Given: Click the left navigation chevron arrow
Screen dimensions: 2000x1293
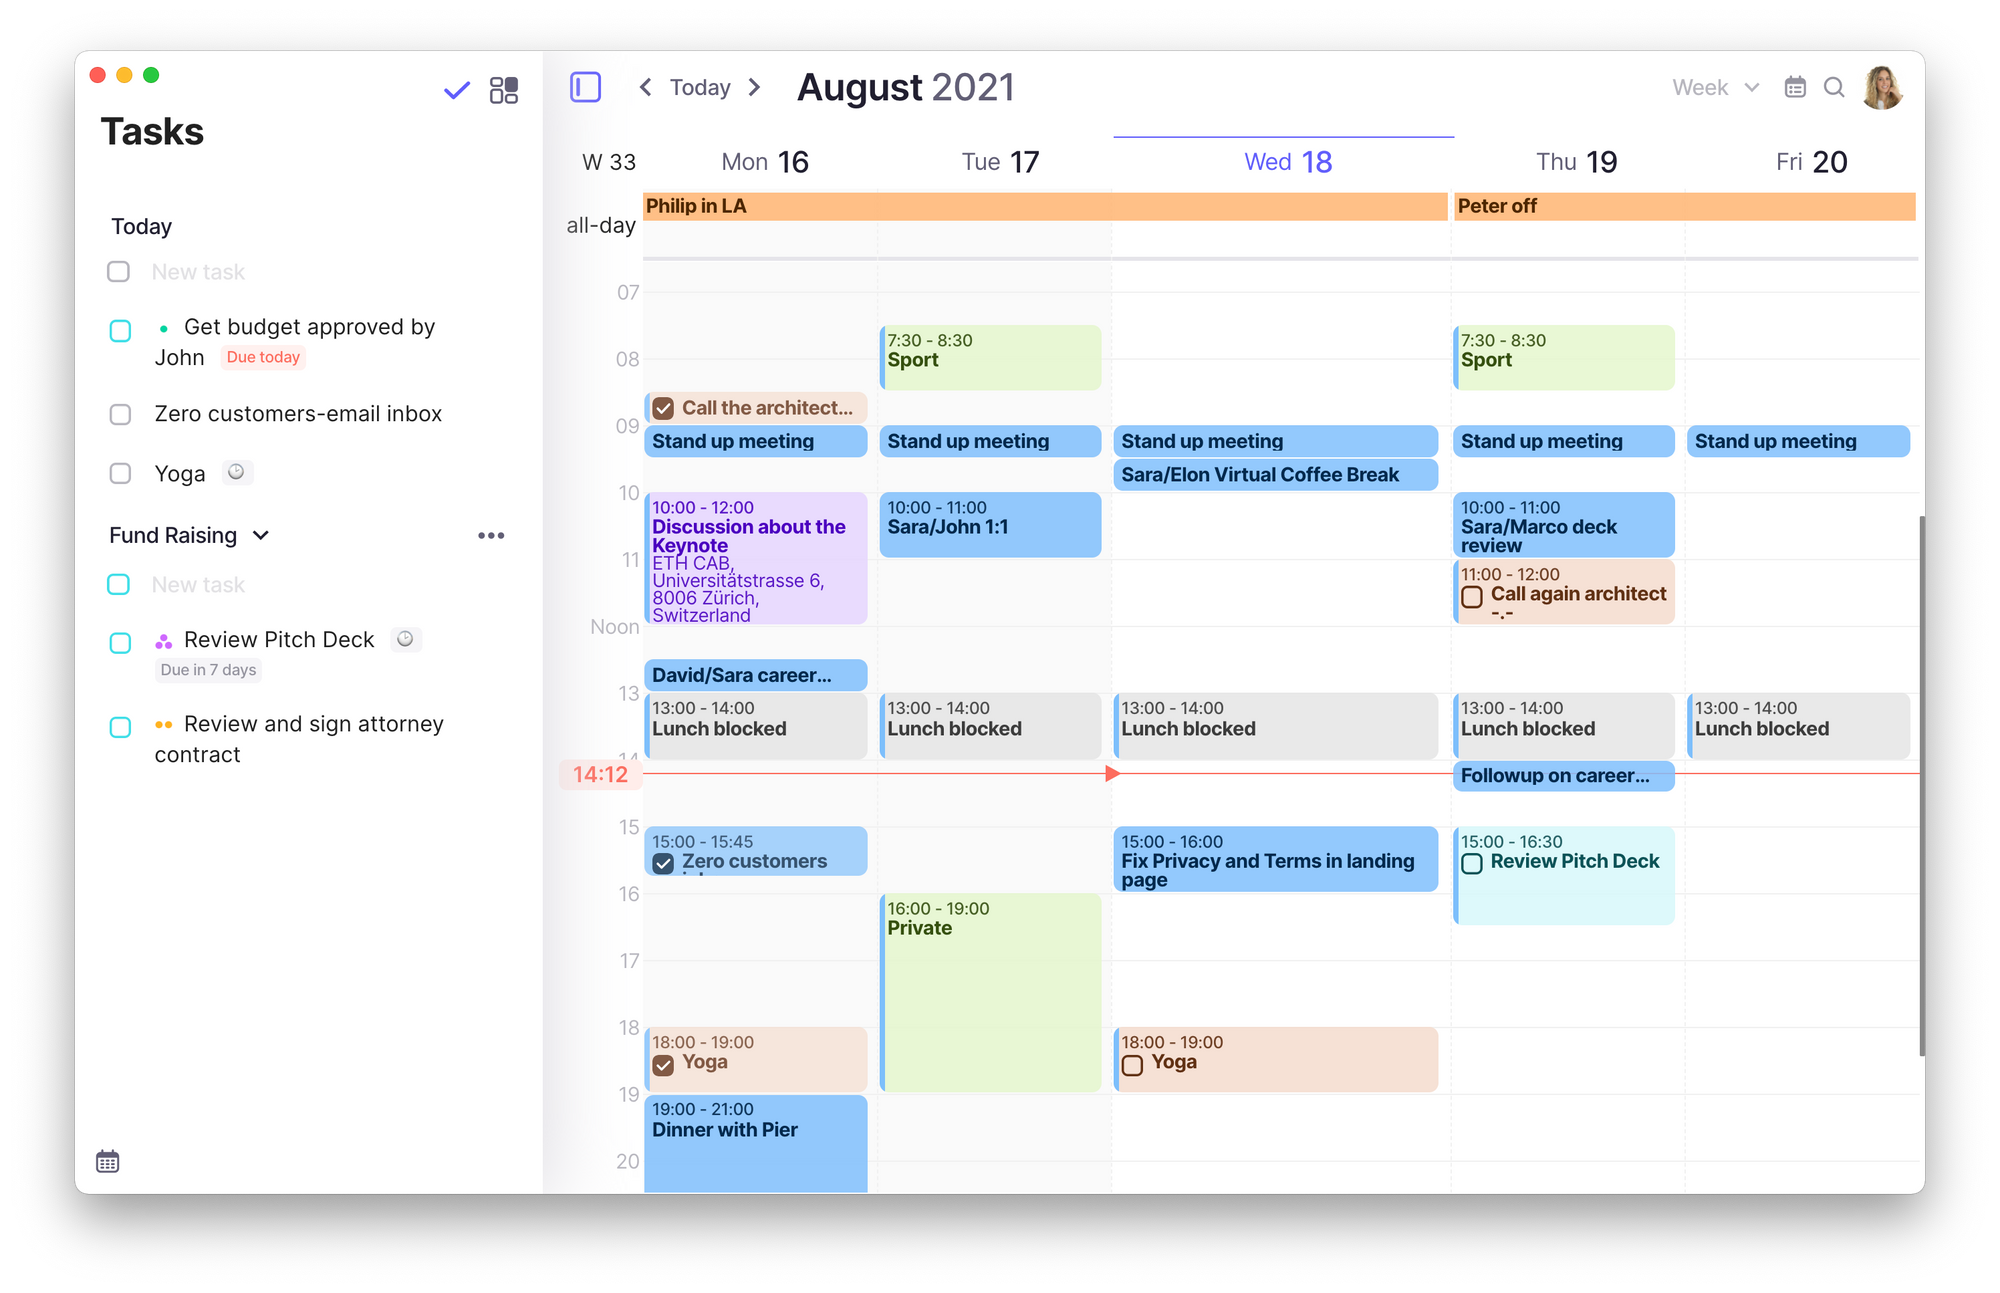Looking at the screenshot, I should 647,87.
